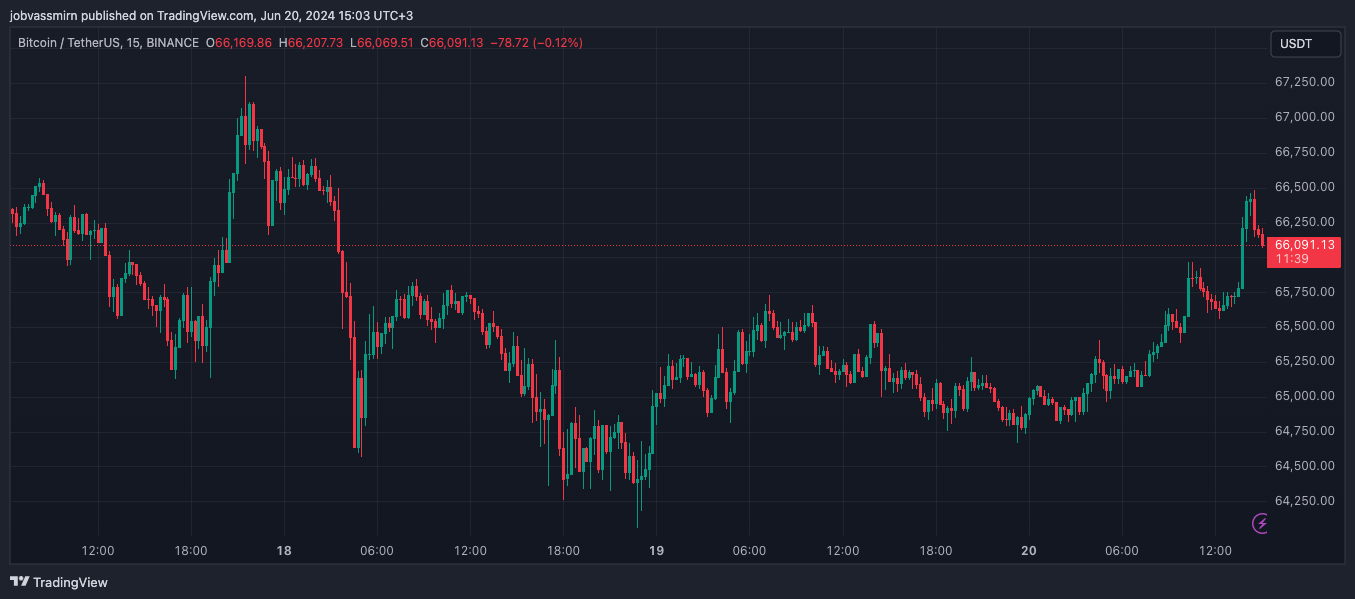Click the BINANCE exchange label

(172, 43)
